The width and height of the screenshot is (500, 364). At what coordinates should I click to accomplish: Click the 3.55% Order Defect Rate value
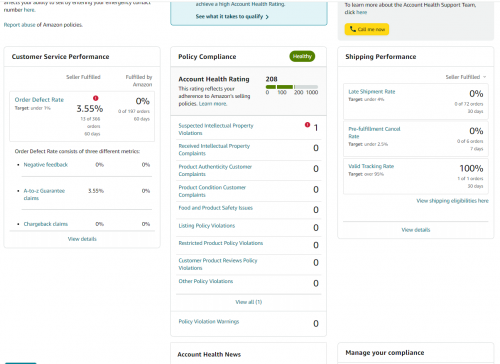point(90,109)
